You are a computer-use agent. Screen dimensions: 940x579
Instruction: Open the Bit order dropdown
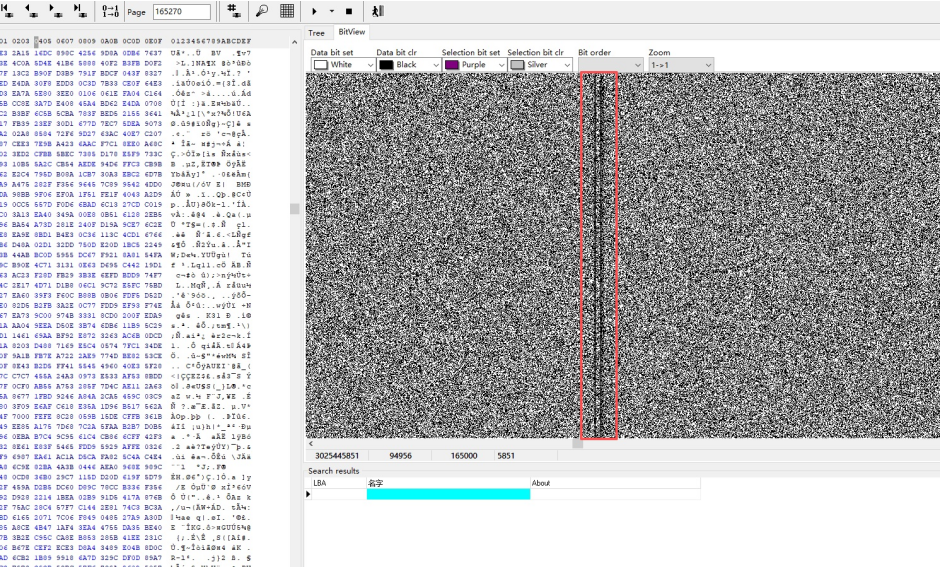pos(611,65)
